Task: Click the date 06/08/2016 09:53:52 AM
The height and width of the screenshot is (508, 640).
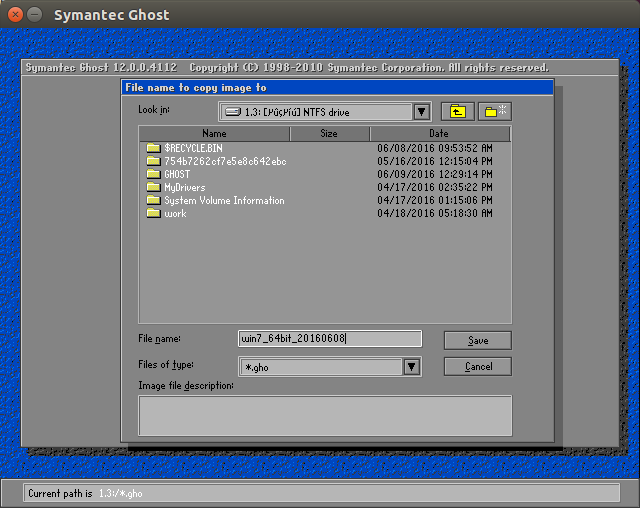Action: click(x=435, y=148)
